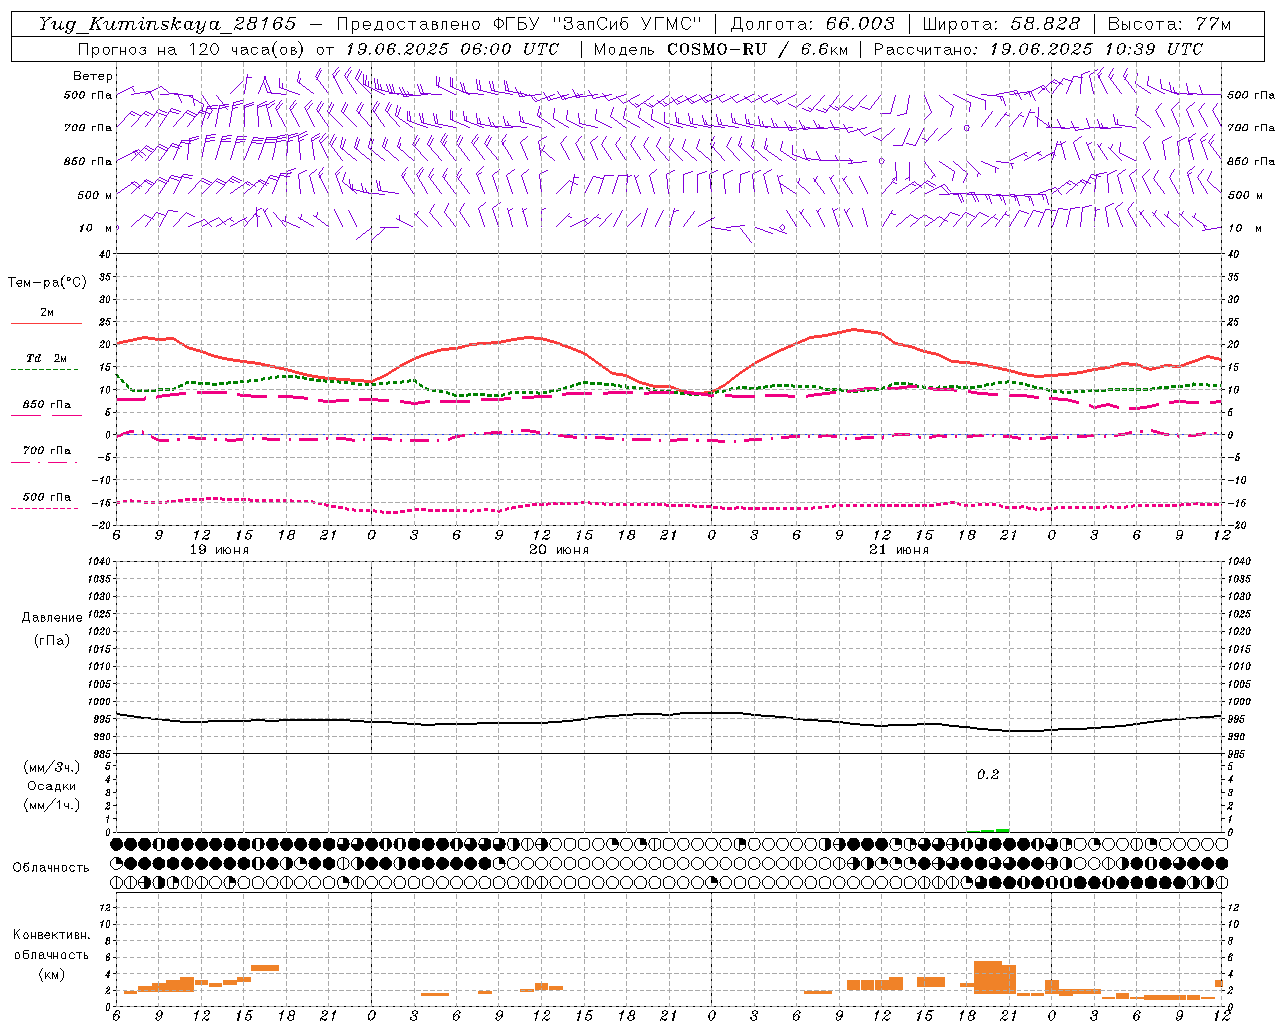
Task: Click the 'Облачность' cloud cover label
Action: coord(51,867)
